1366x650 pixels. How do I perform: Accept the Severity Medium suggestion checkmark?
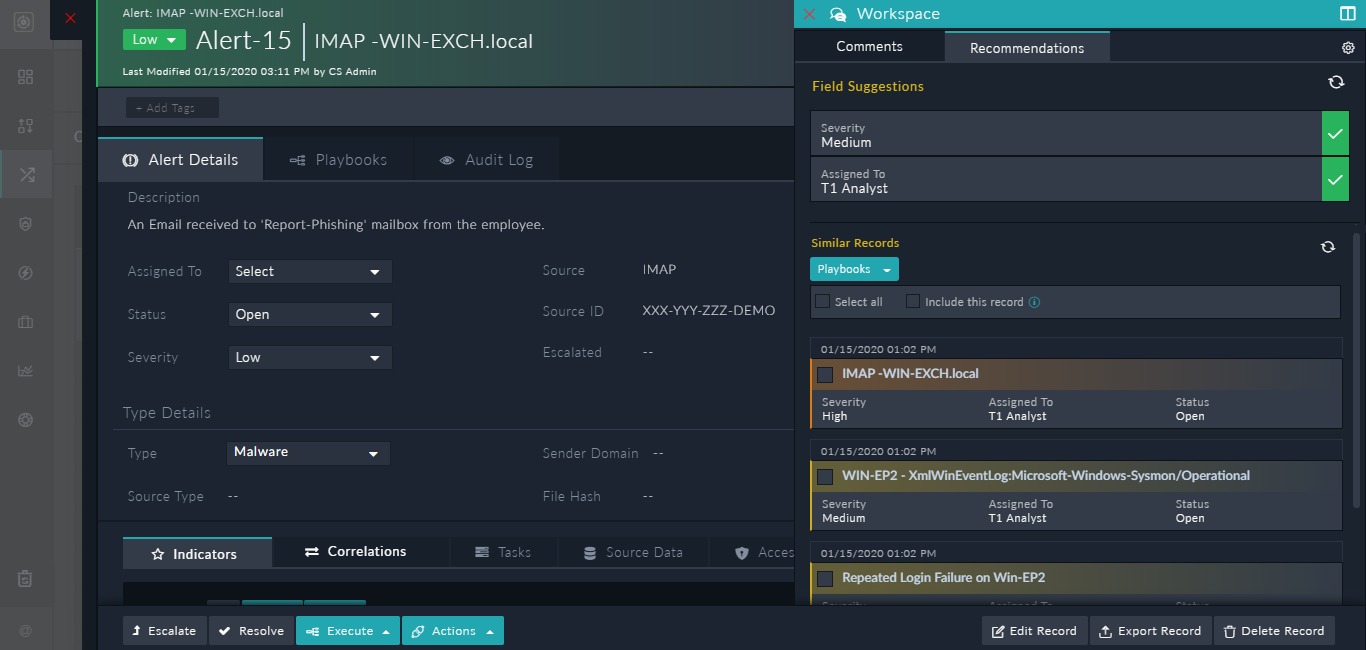click(1335, 133)
